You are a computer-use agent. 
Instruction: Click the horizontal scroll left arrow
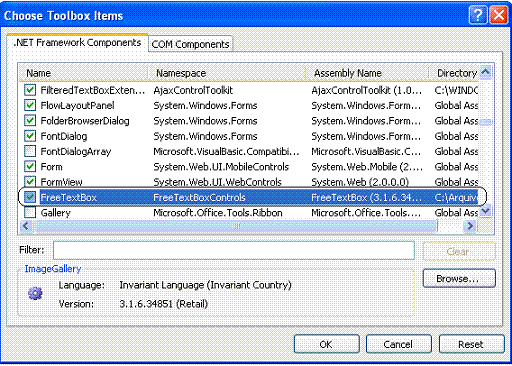(26, 226)
